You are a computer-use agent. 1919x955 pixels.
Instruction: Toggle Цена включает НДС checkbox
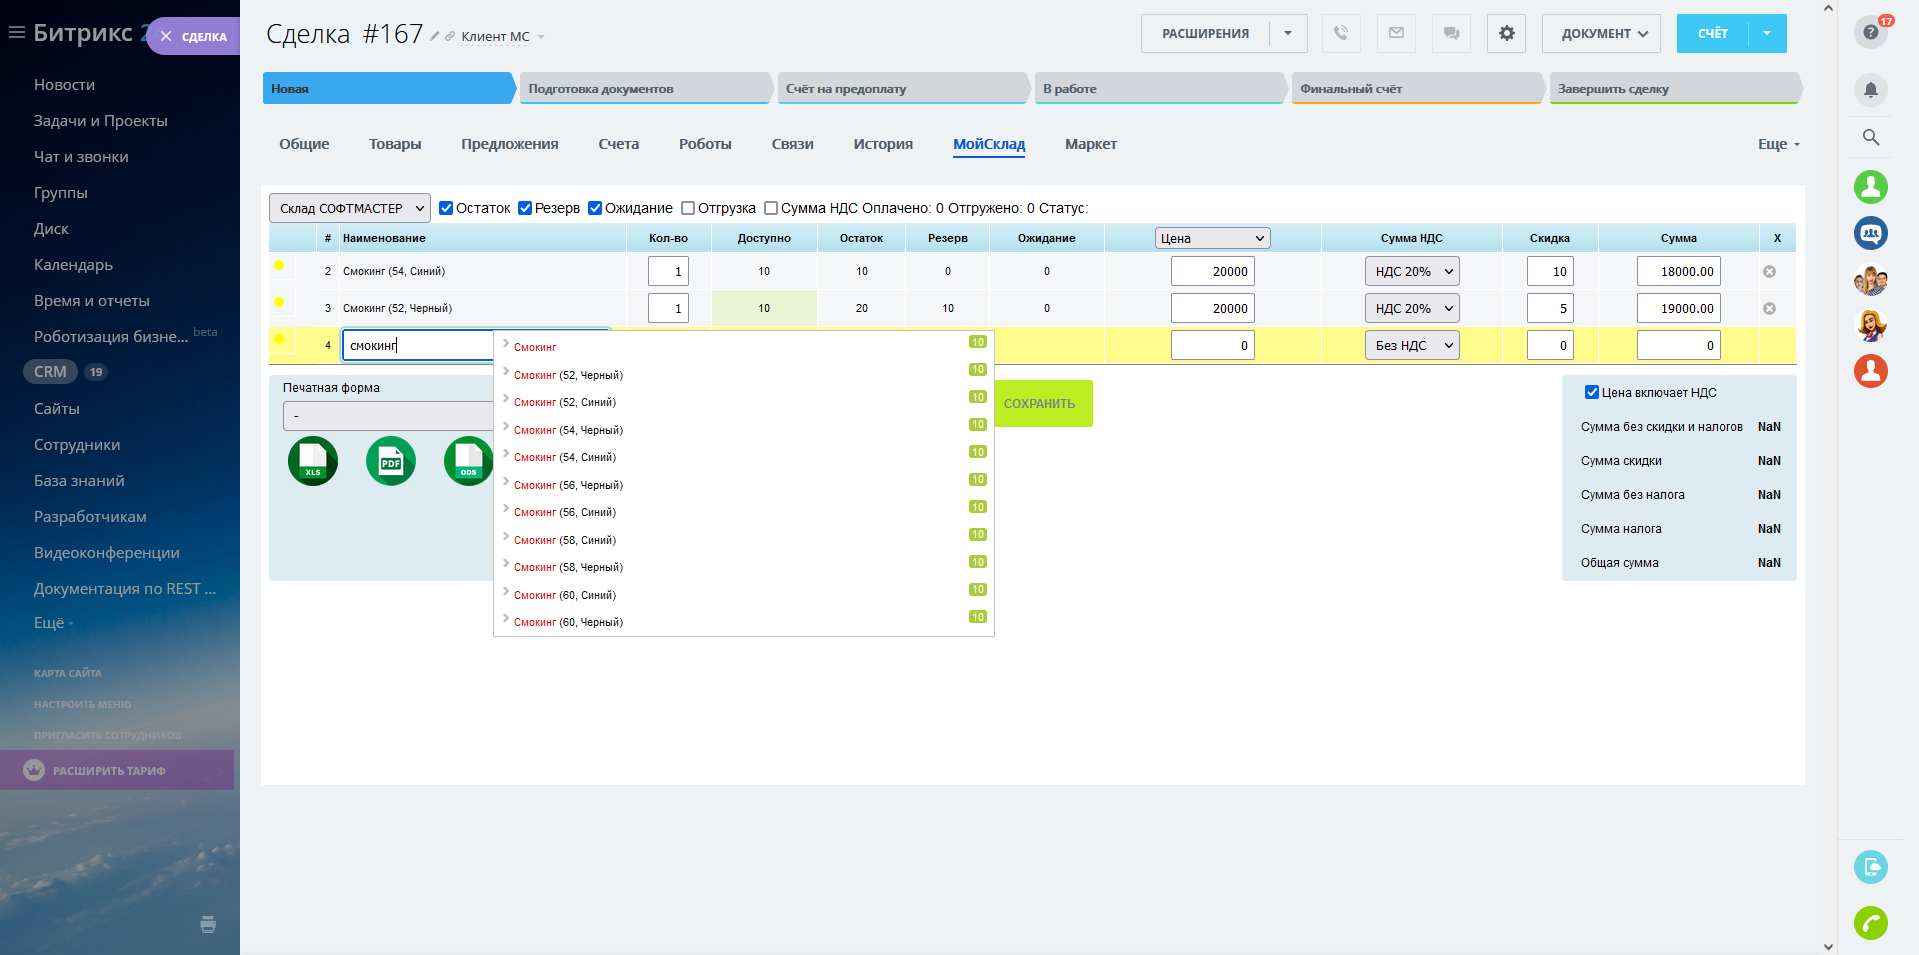pyautogui.click(x=1592, y=392)
